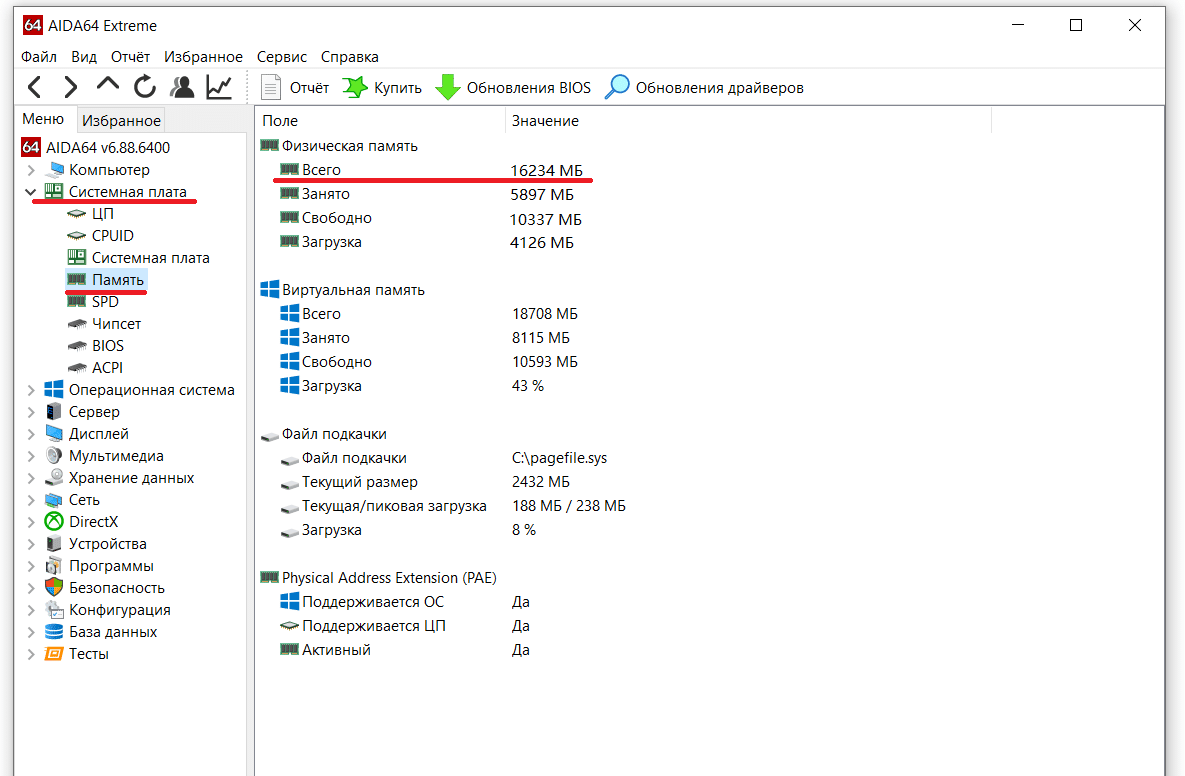Select the Всего physical memory row
Image resolution: width=1185 pixels, height=776 pixels.
[x=321, y=170]
